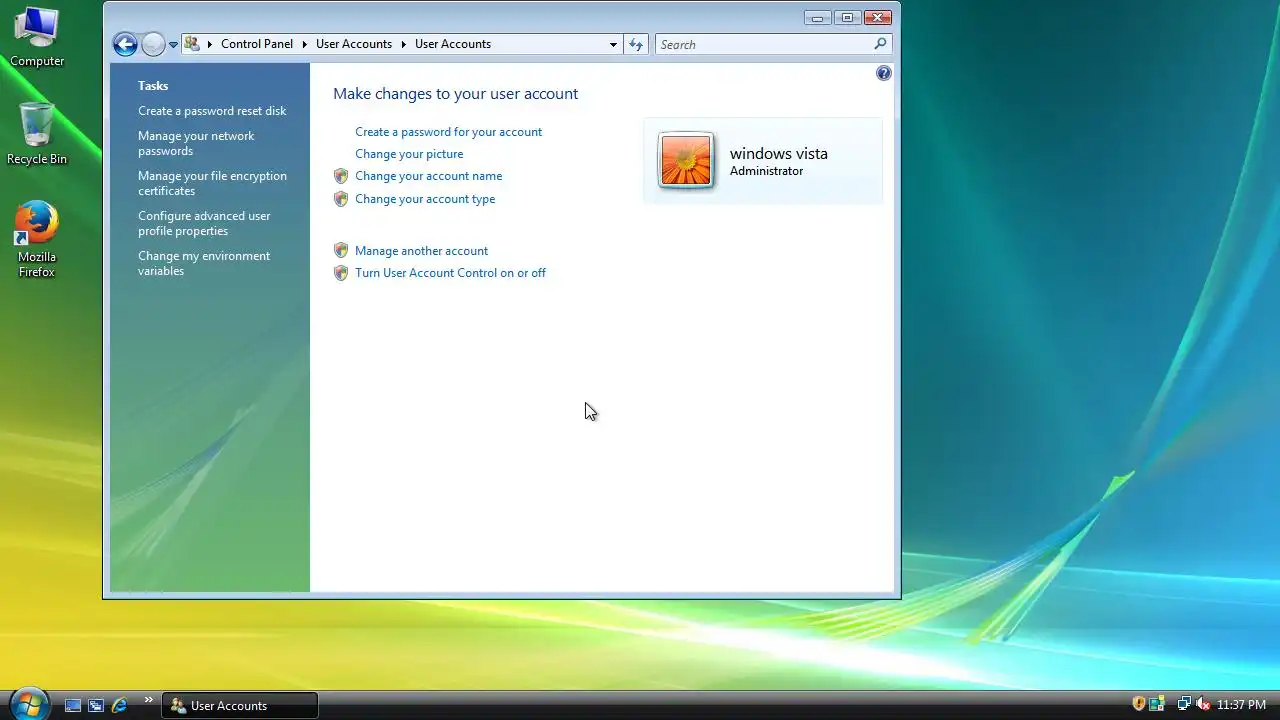Image resolution: width=1280 pixels, height=720 pixels.
Task: Open the recent pages dropdown arrow
Action: (173, 45)
